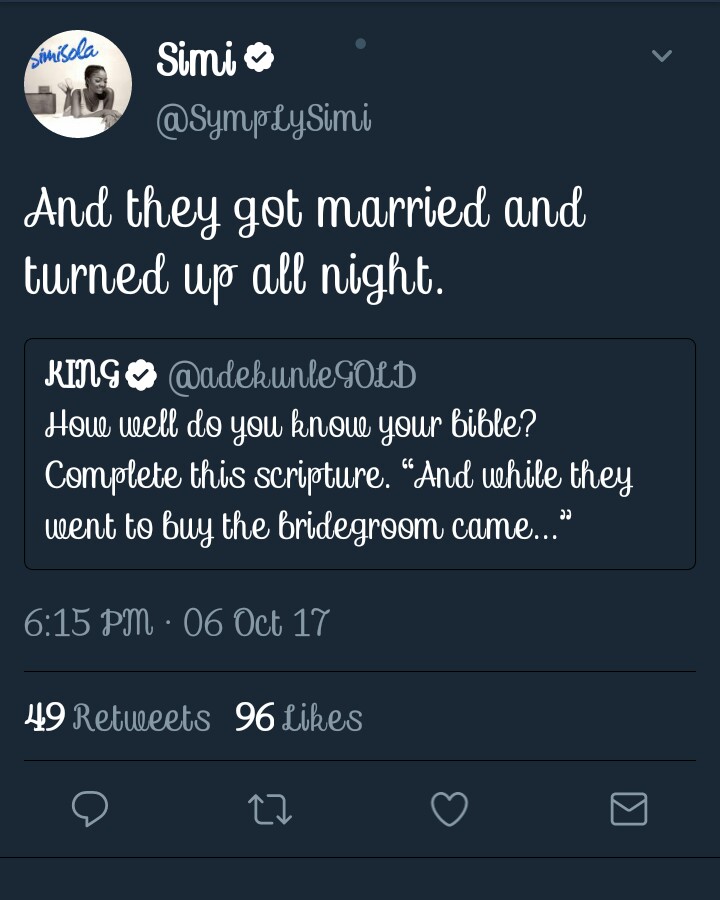Open Simi's profile picture

[x=78, y=84]
